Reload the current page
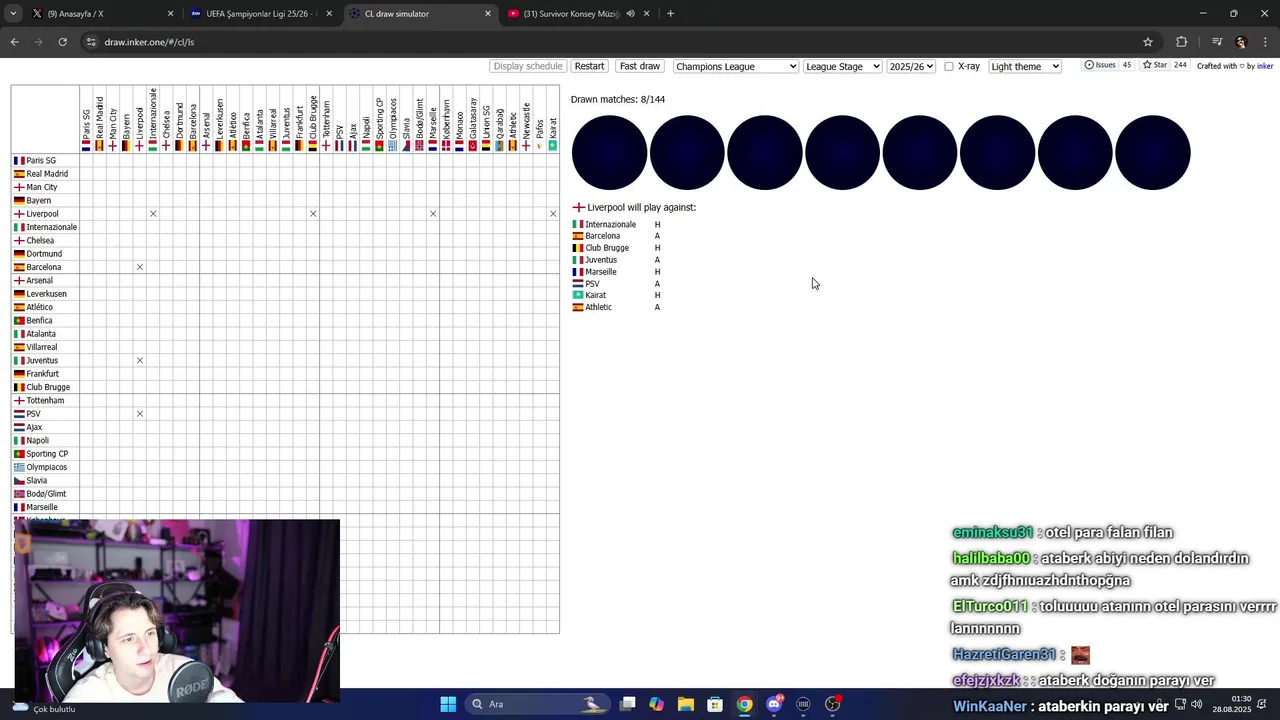 [62, 42]
